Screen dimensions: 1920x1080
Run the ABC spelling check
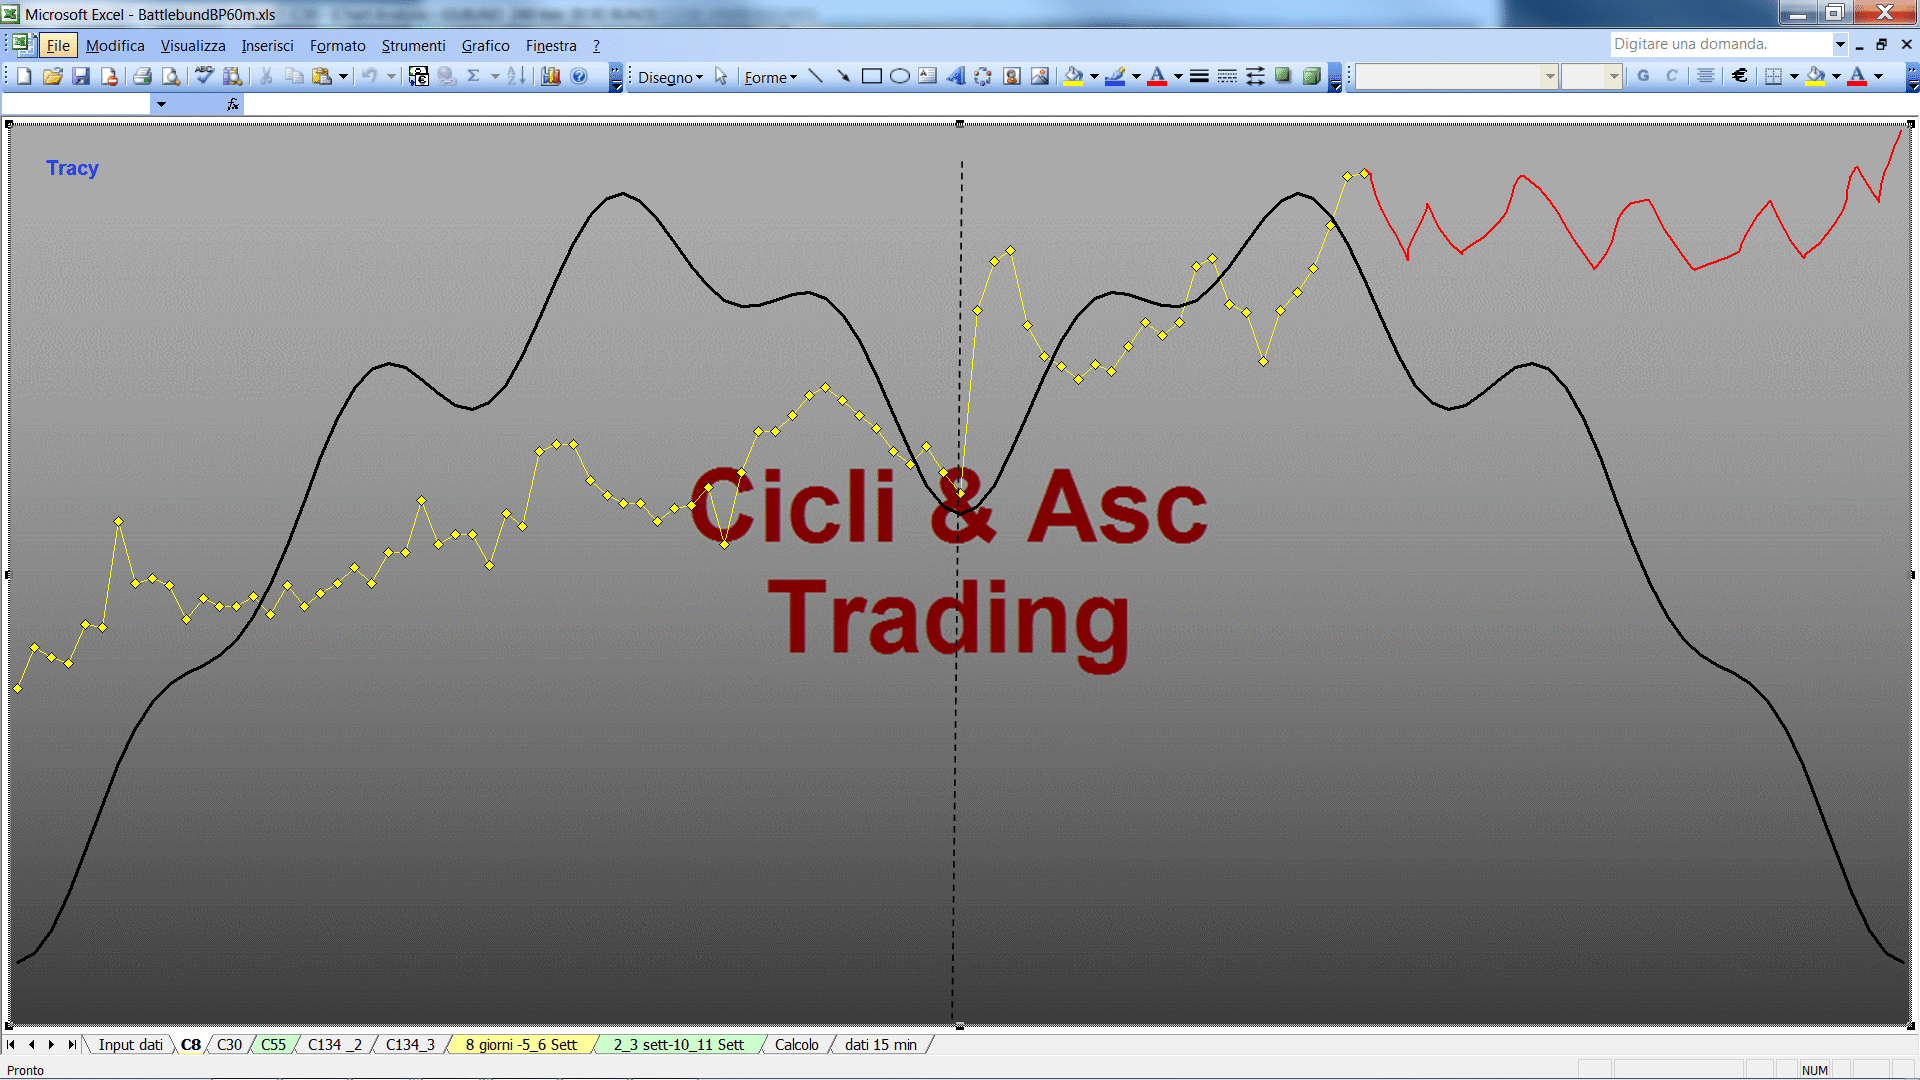click(x=204, y=76)
